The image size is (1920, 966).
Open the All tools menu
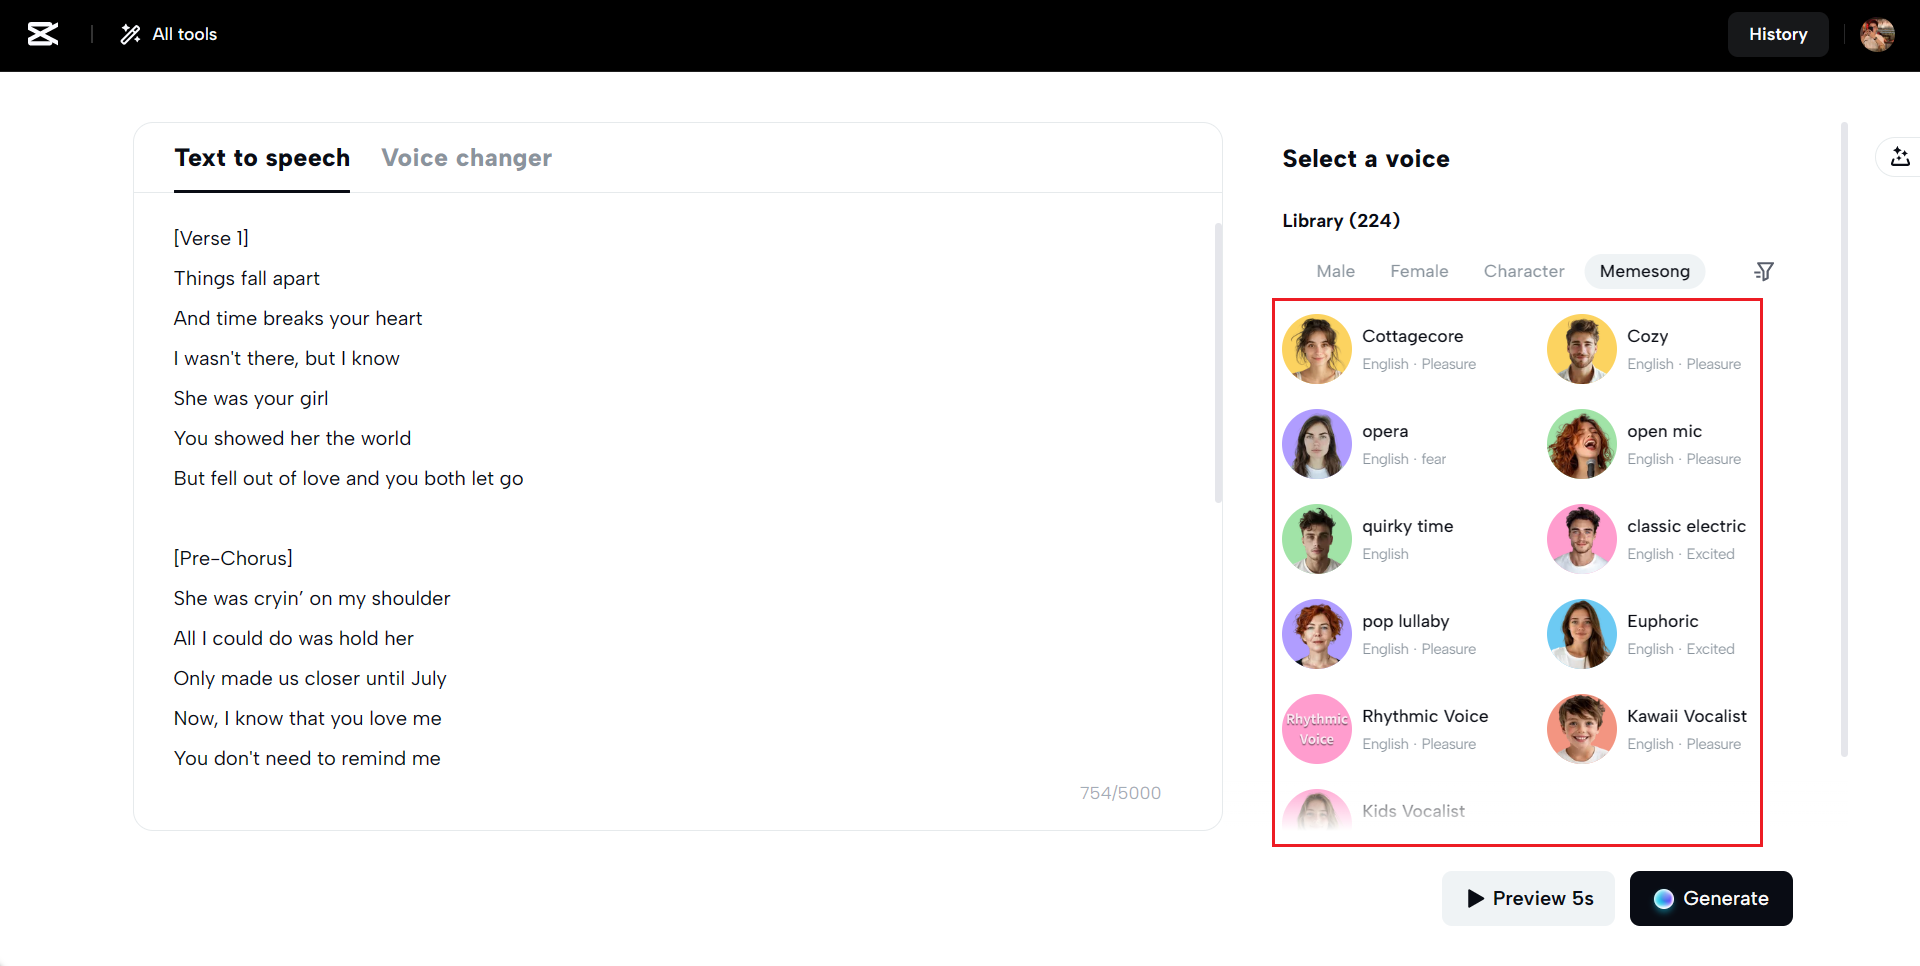point(169,34)
